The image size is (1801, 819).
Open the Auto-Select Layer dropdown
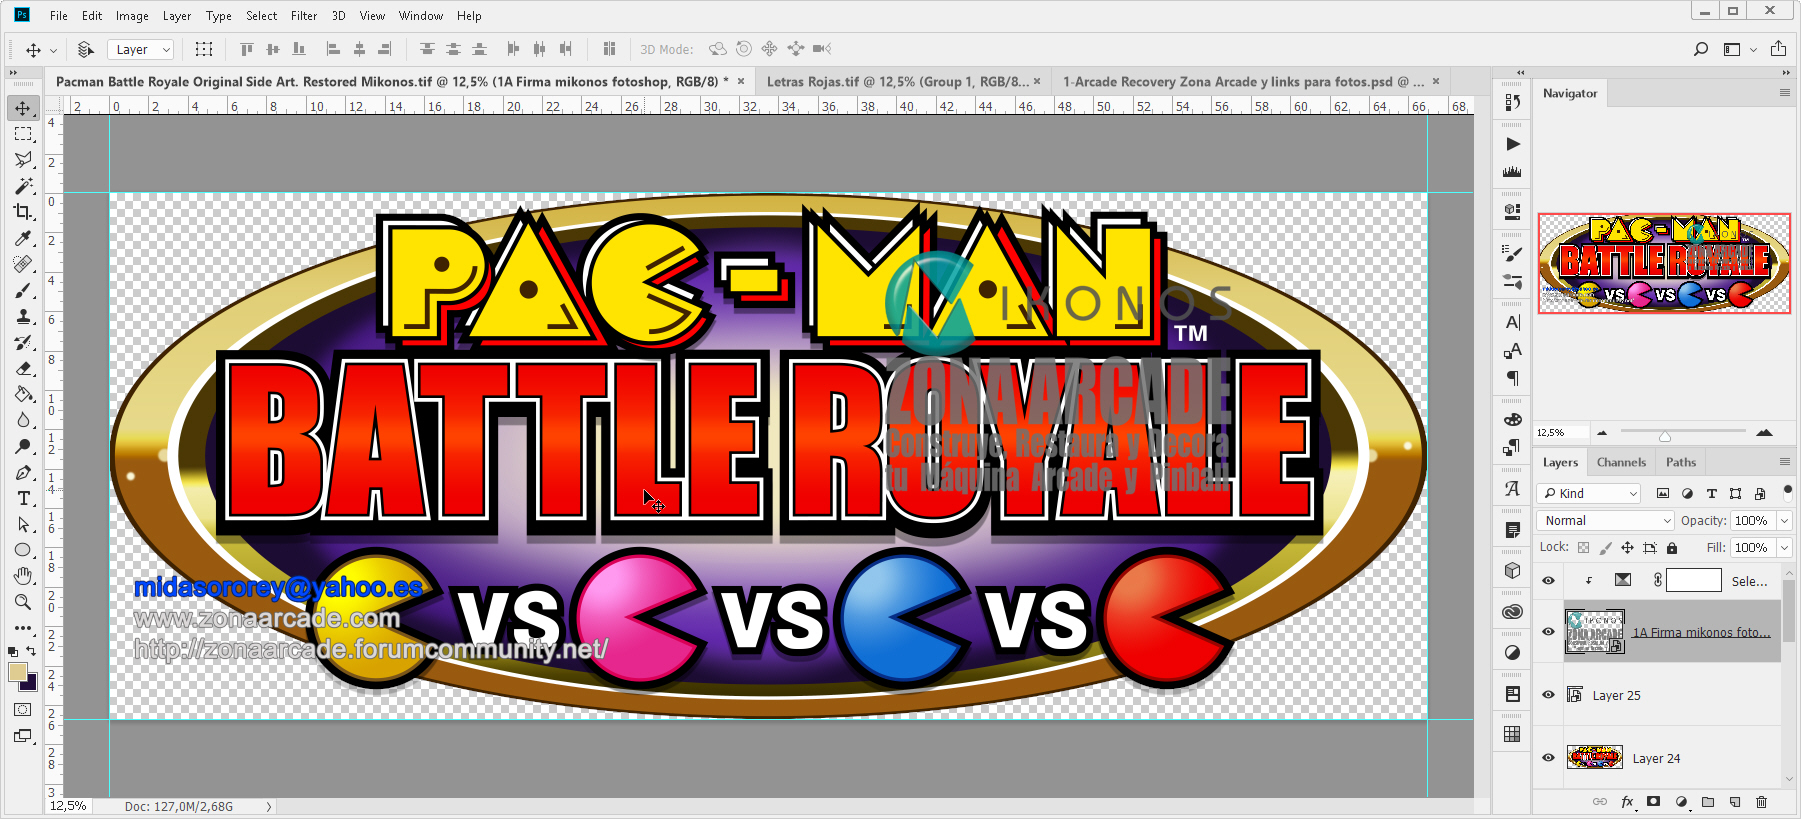[x=142, y=49]
